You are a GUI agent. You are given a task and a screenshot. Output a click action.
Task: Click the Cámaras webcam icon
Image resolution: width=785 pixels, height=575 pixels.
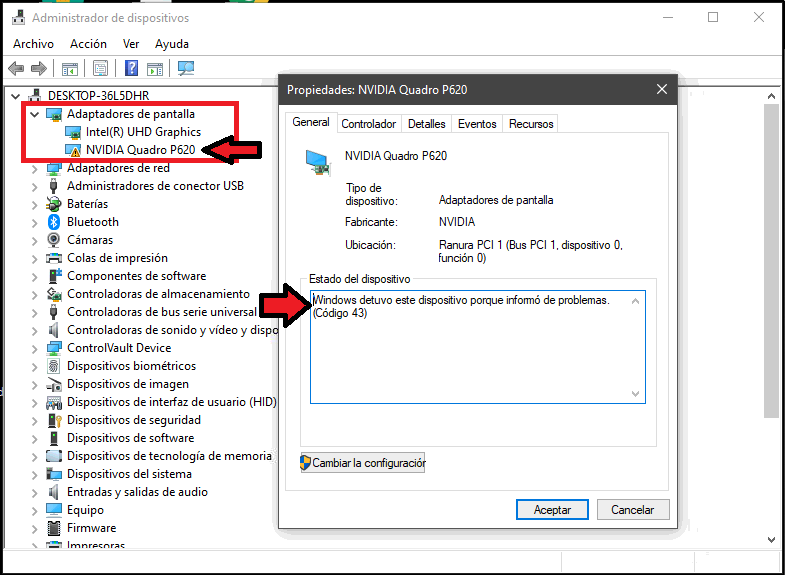click(x=54, y=240)
